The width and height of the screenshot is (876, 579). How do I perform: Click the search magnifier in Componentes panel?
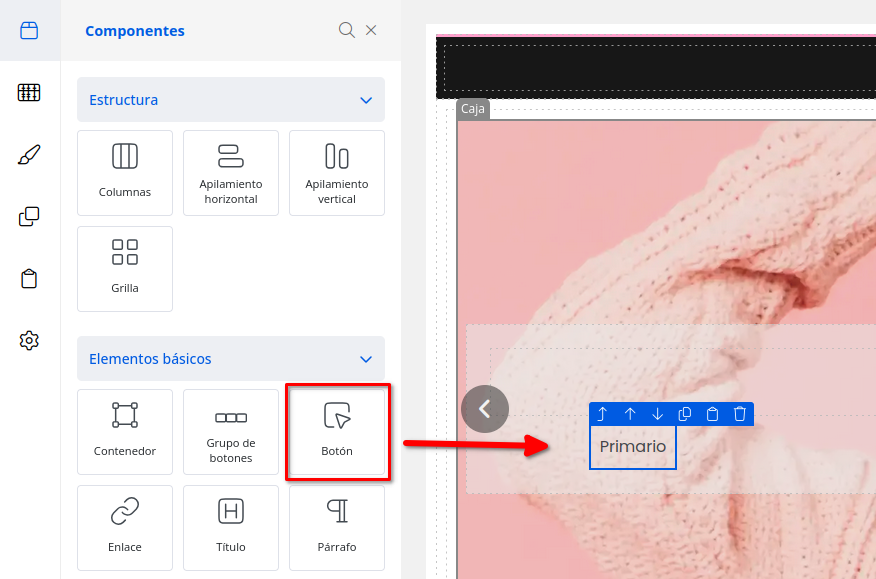coord(347,30)
